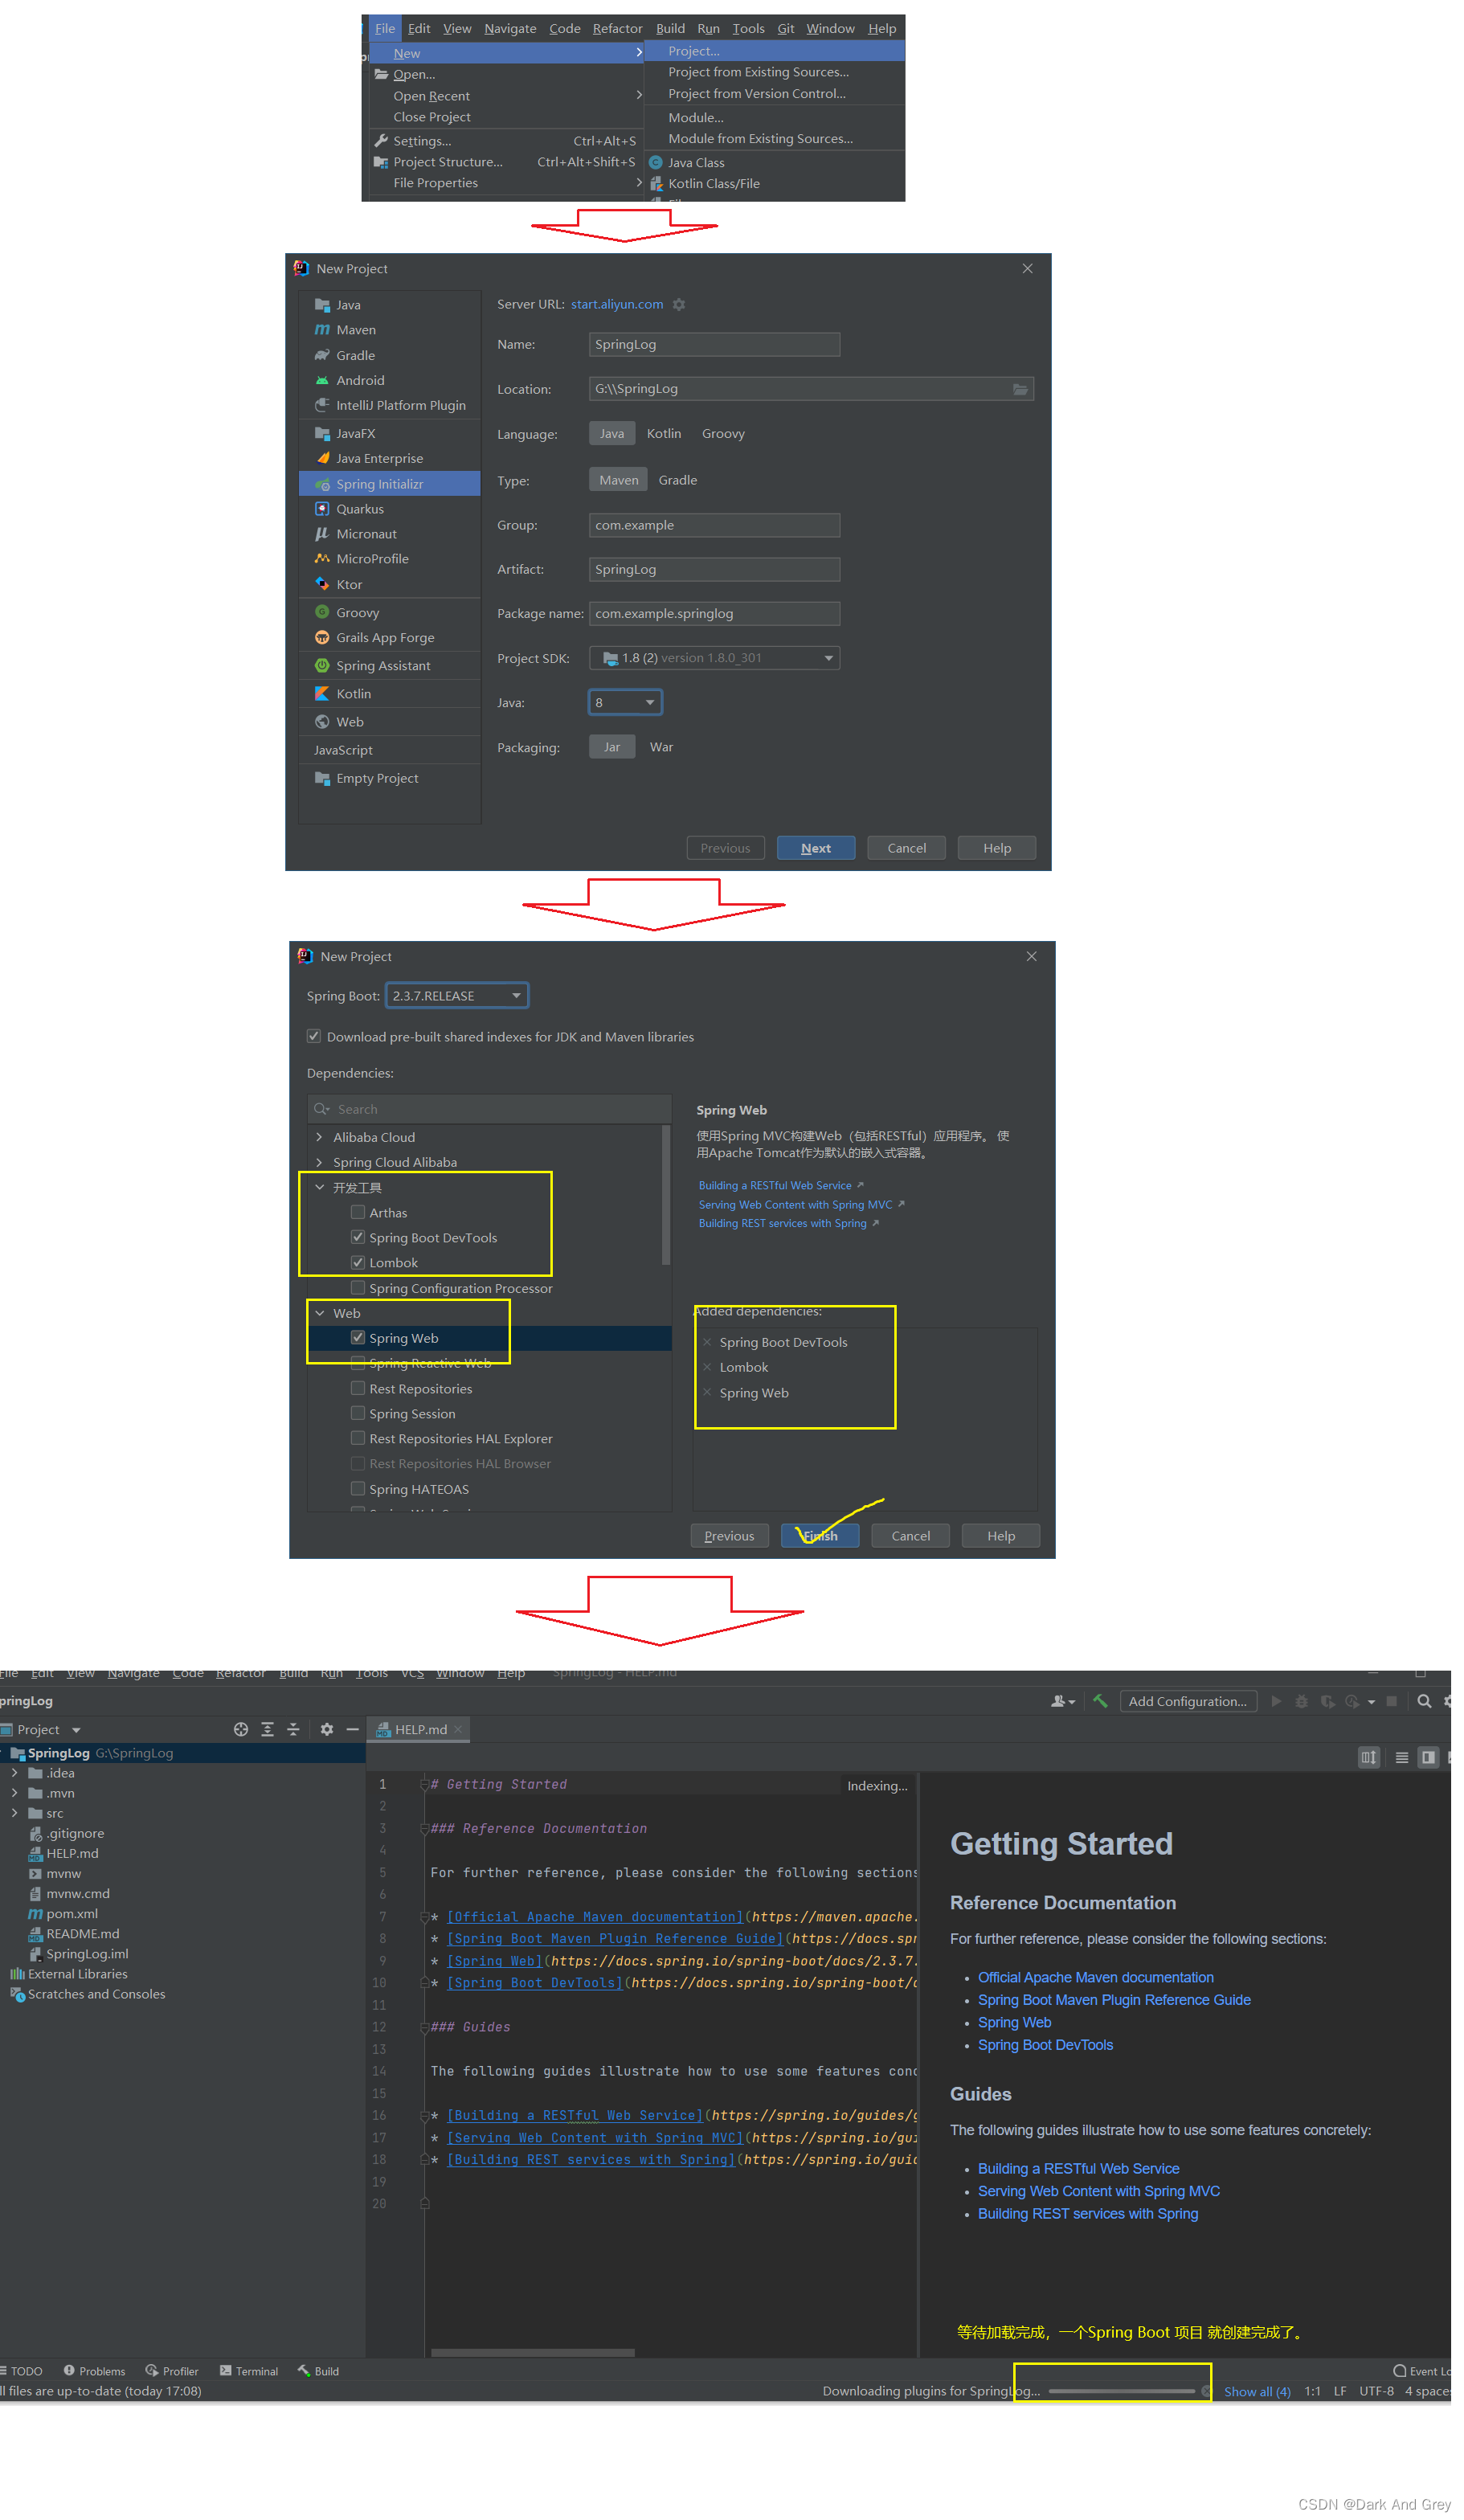Open the start.aliyun.com server link
1464x2520 pixels.
pyautogui.click(x=617, y=304)
